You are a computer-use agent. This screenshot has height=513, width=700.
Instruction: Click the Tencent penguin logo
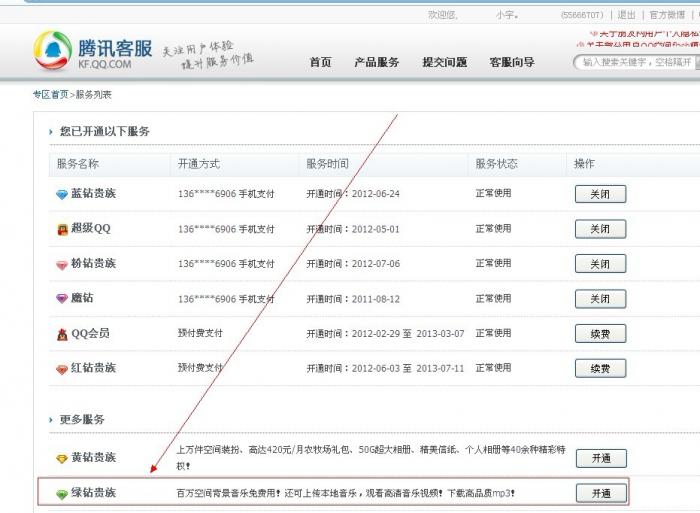click(x=53, y=50)
